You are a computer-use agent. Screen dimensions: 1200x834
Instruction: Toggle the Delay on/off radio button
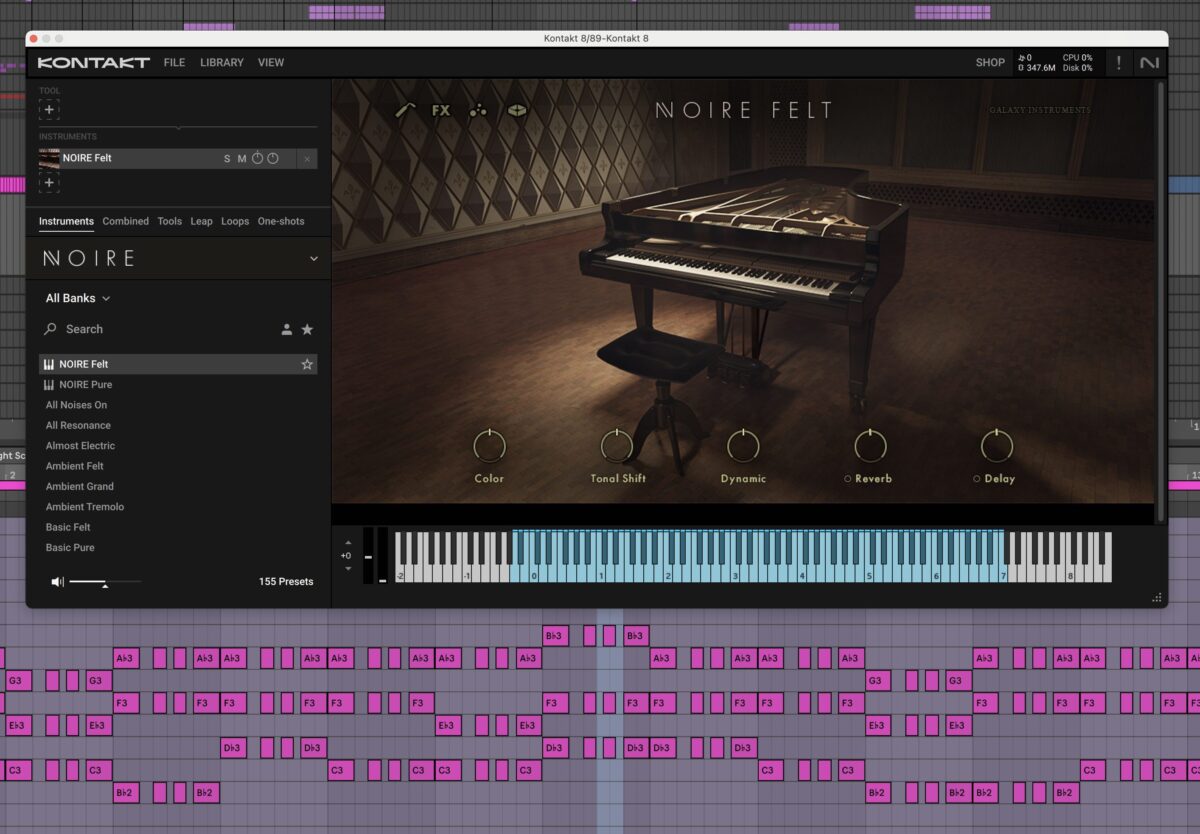pyautogui.click(x=977, y=479)
